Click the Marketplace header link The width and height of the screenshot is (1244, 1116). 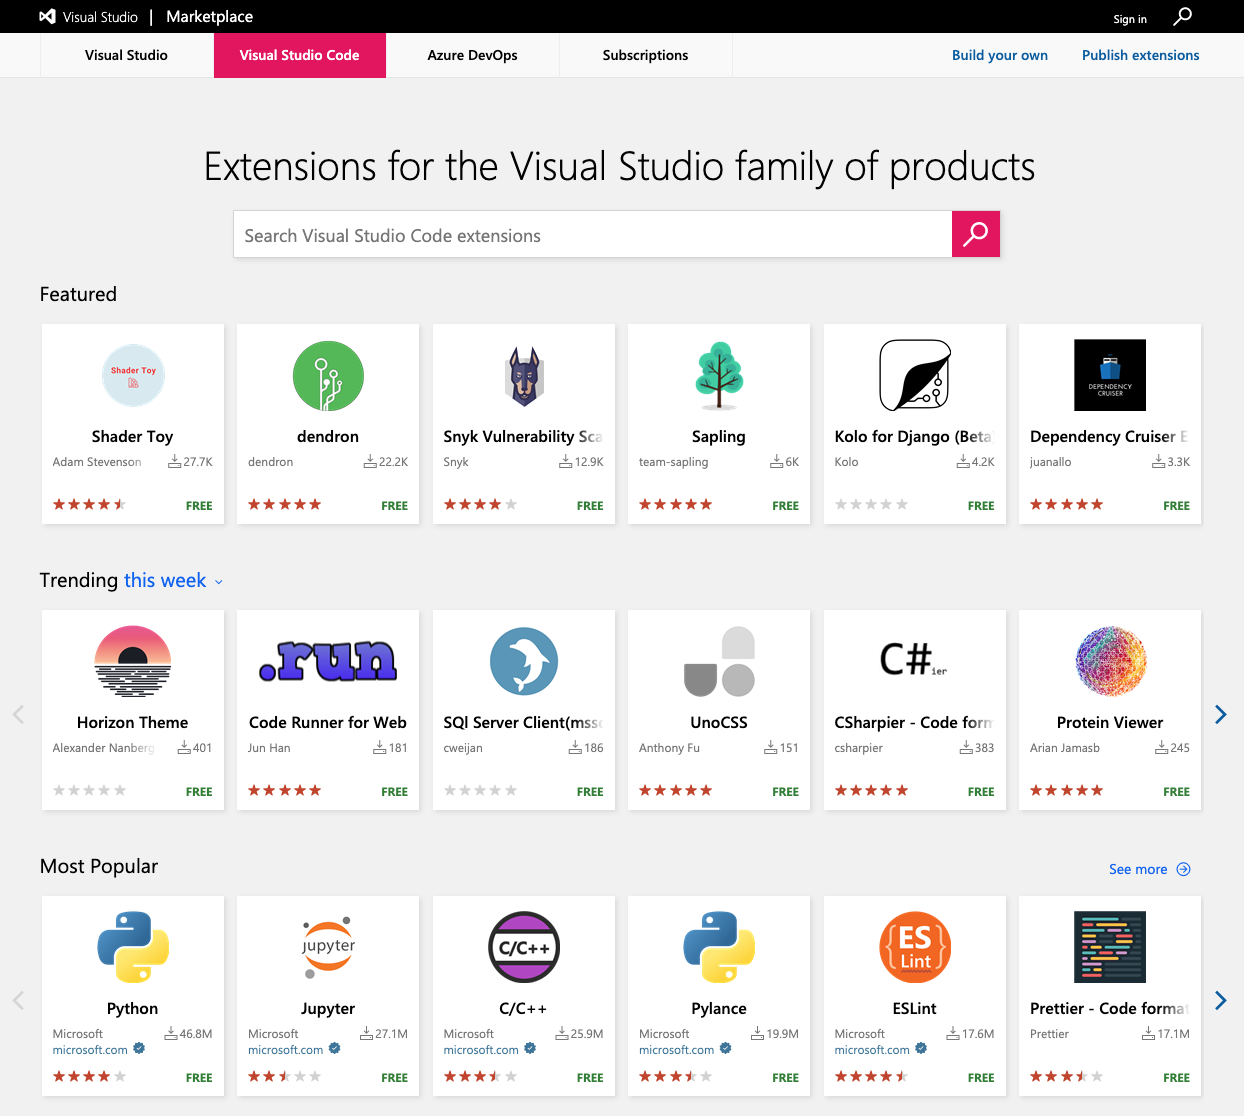(x=209, y=17)
